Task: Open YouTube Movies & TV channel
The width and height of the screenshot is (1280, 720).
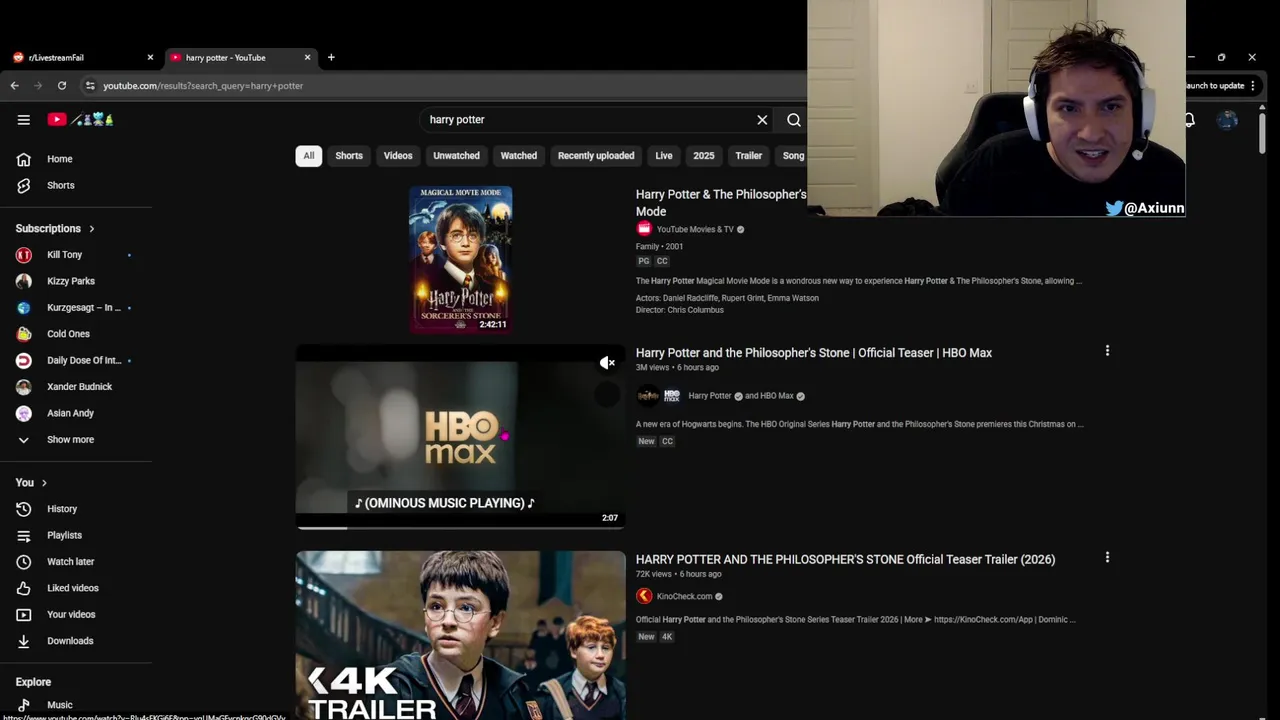Action: pyautogui.click(x=695, y=229)
